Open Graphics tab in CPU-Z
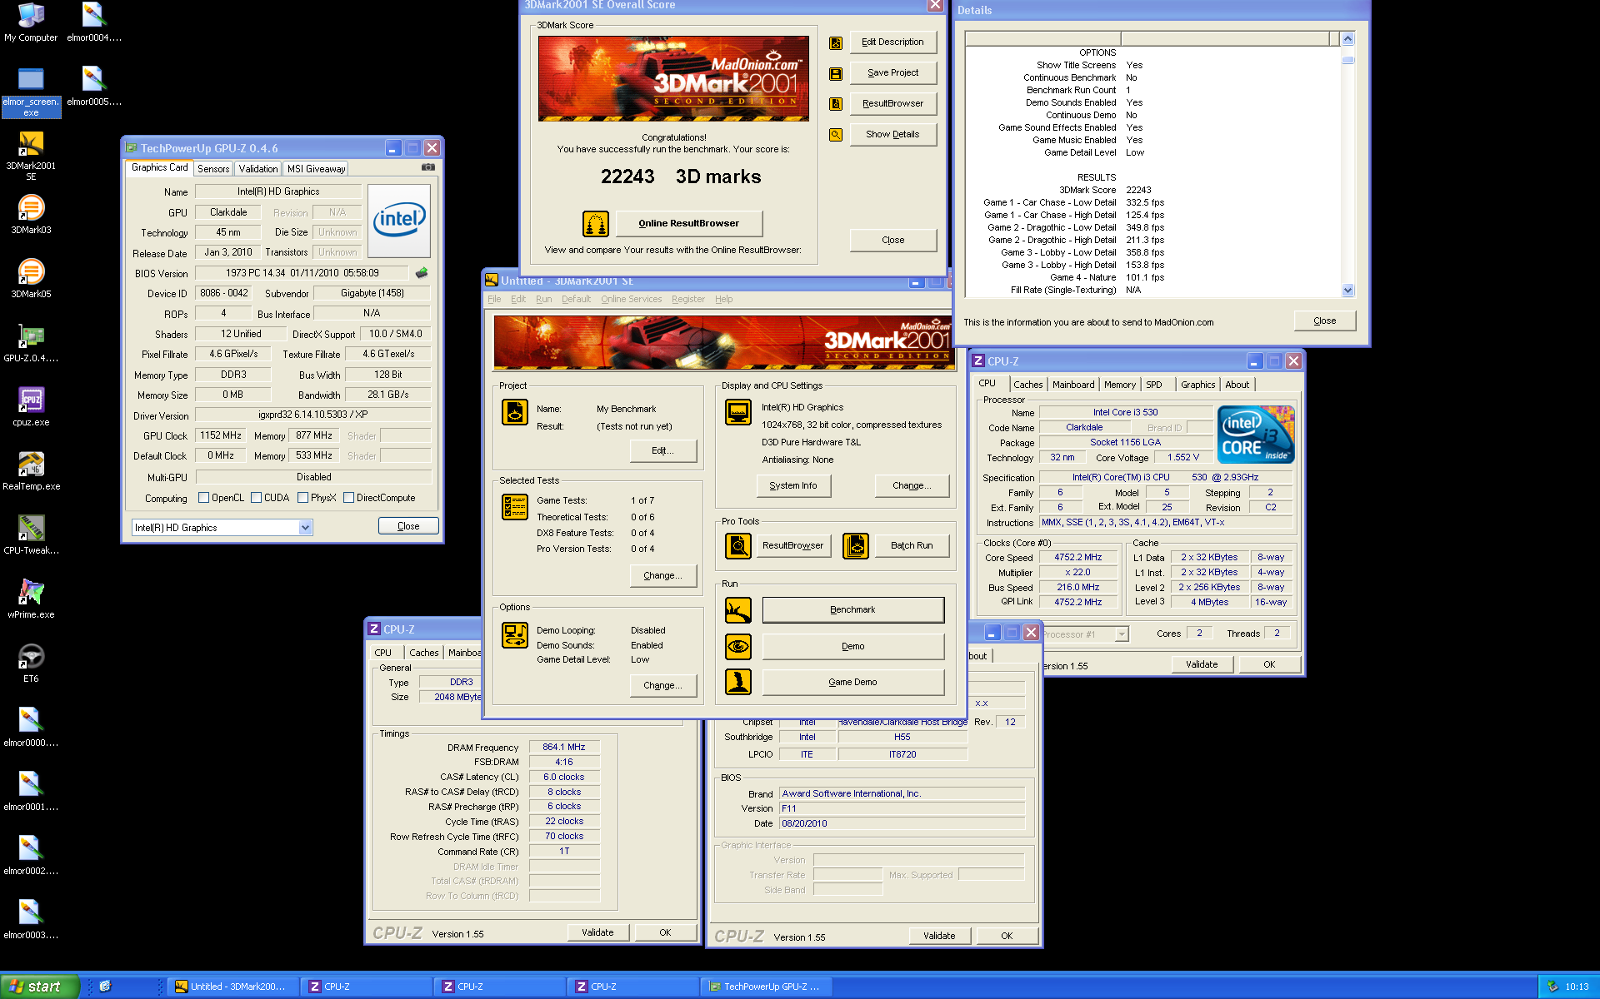Image resolution: width=1600 pixels, height=999 pixels. (1198, 385)
